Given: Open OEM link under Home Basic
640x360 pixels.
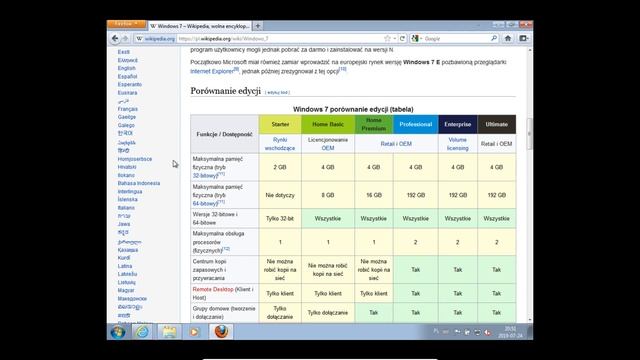Looking at the screenshot, I should (x=328, y=148).
